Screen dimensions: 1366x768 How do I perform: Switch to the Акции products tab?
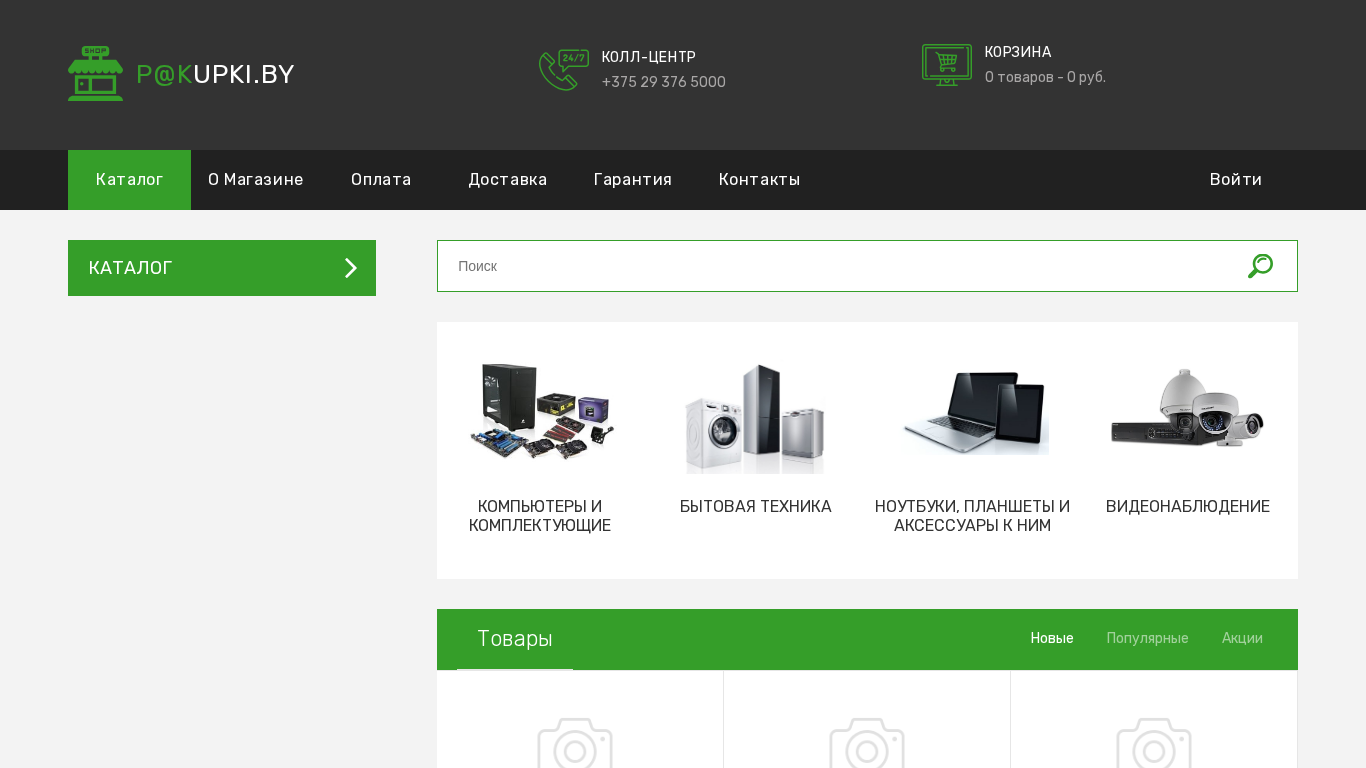point(1242,638)
